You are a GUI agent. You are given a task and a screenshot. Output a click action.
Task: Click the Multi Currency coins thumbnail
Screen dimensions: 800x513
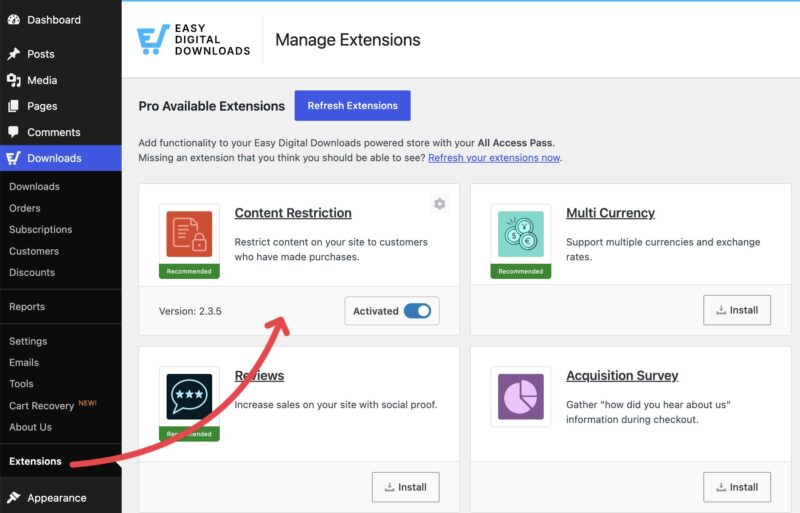click(x=520, y=234)
